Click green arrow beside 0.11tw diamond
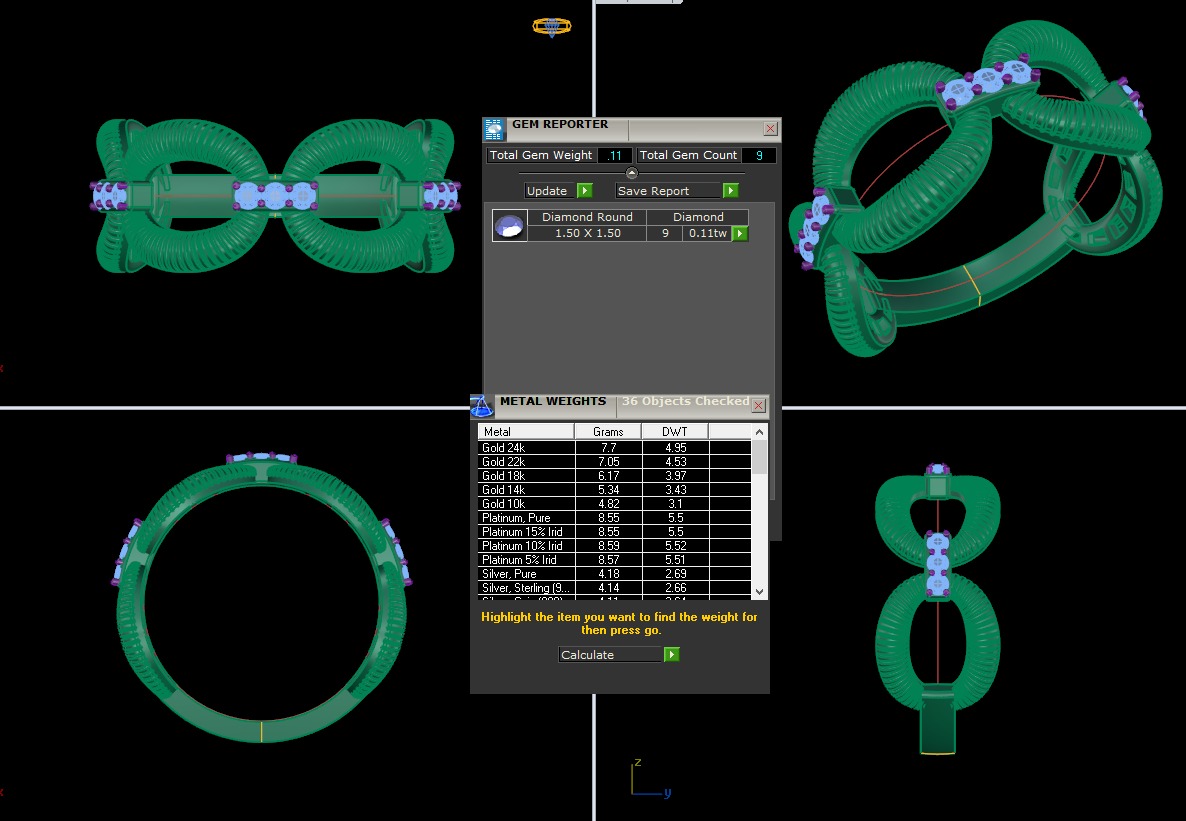Image resolution: width=1186 pixels, height=821 pixels. (740, 233)
